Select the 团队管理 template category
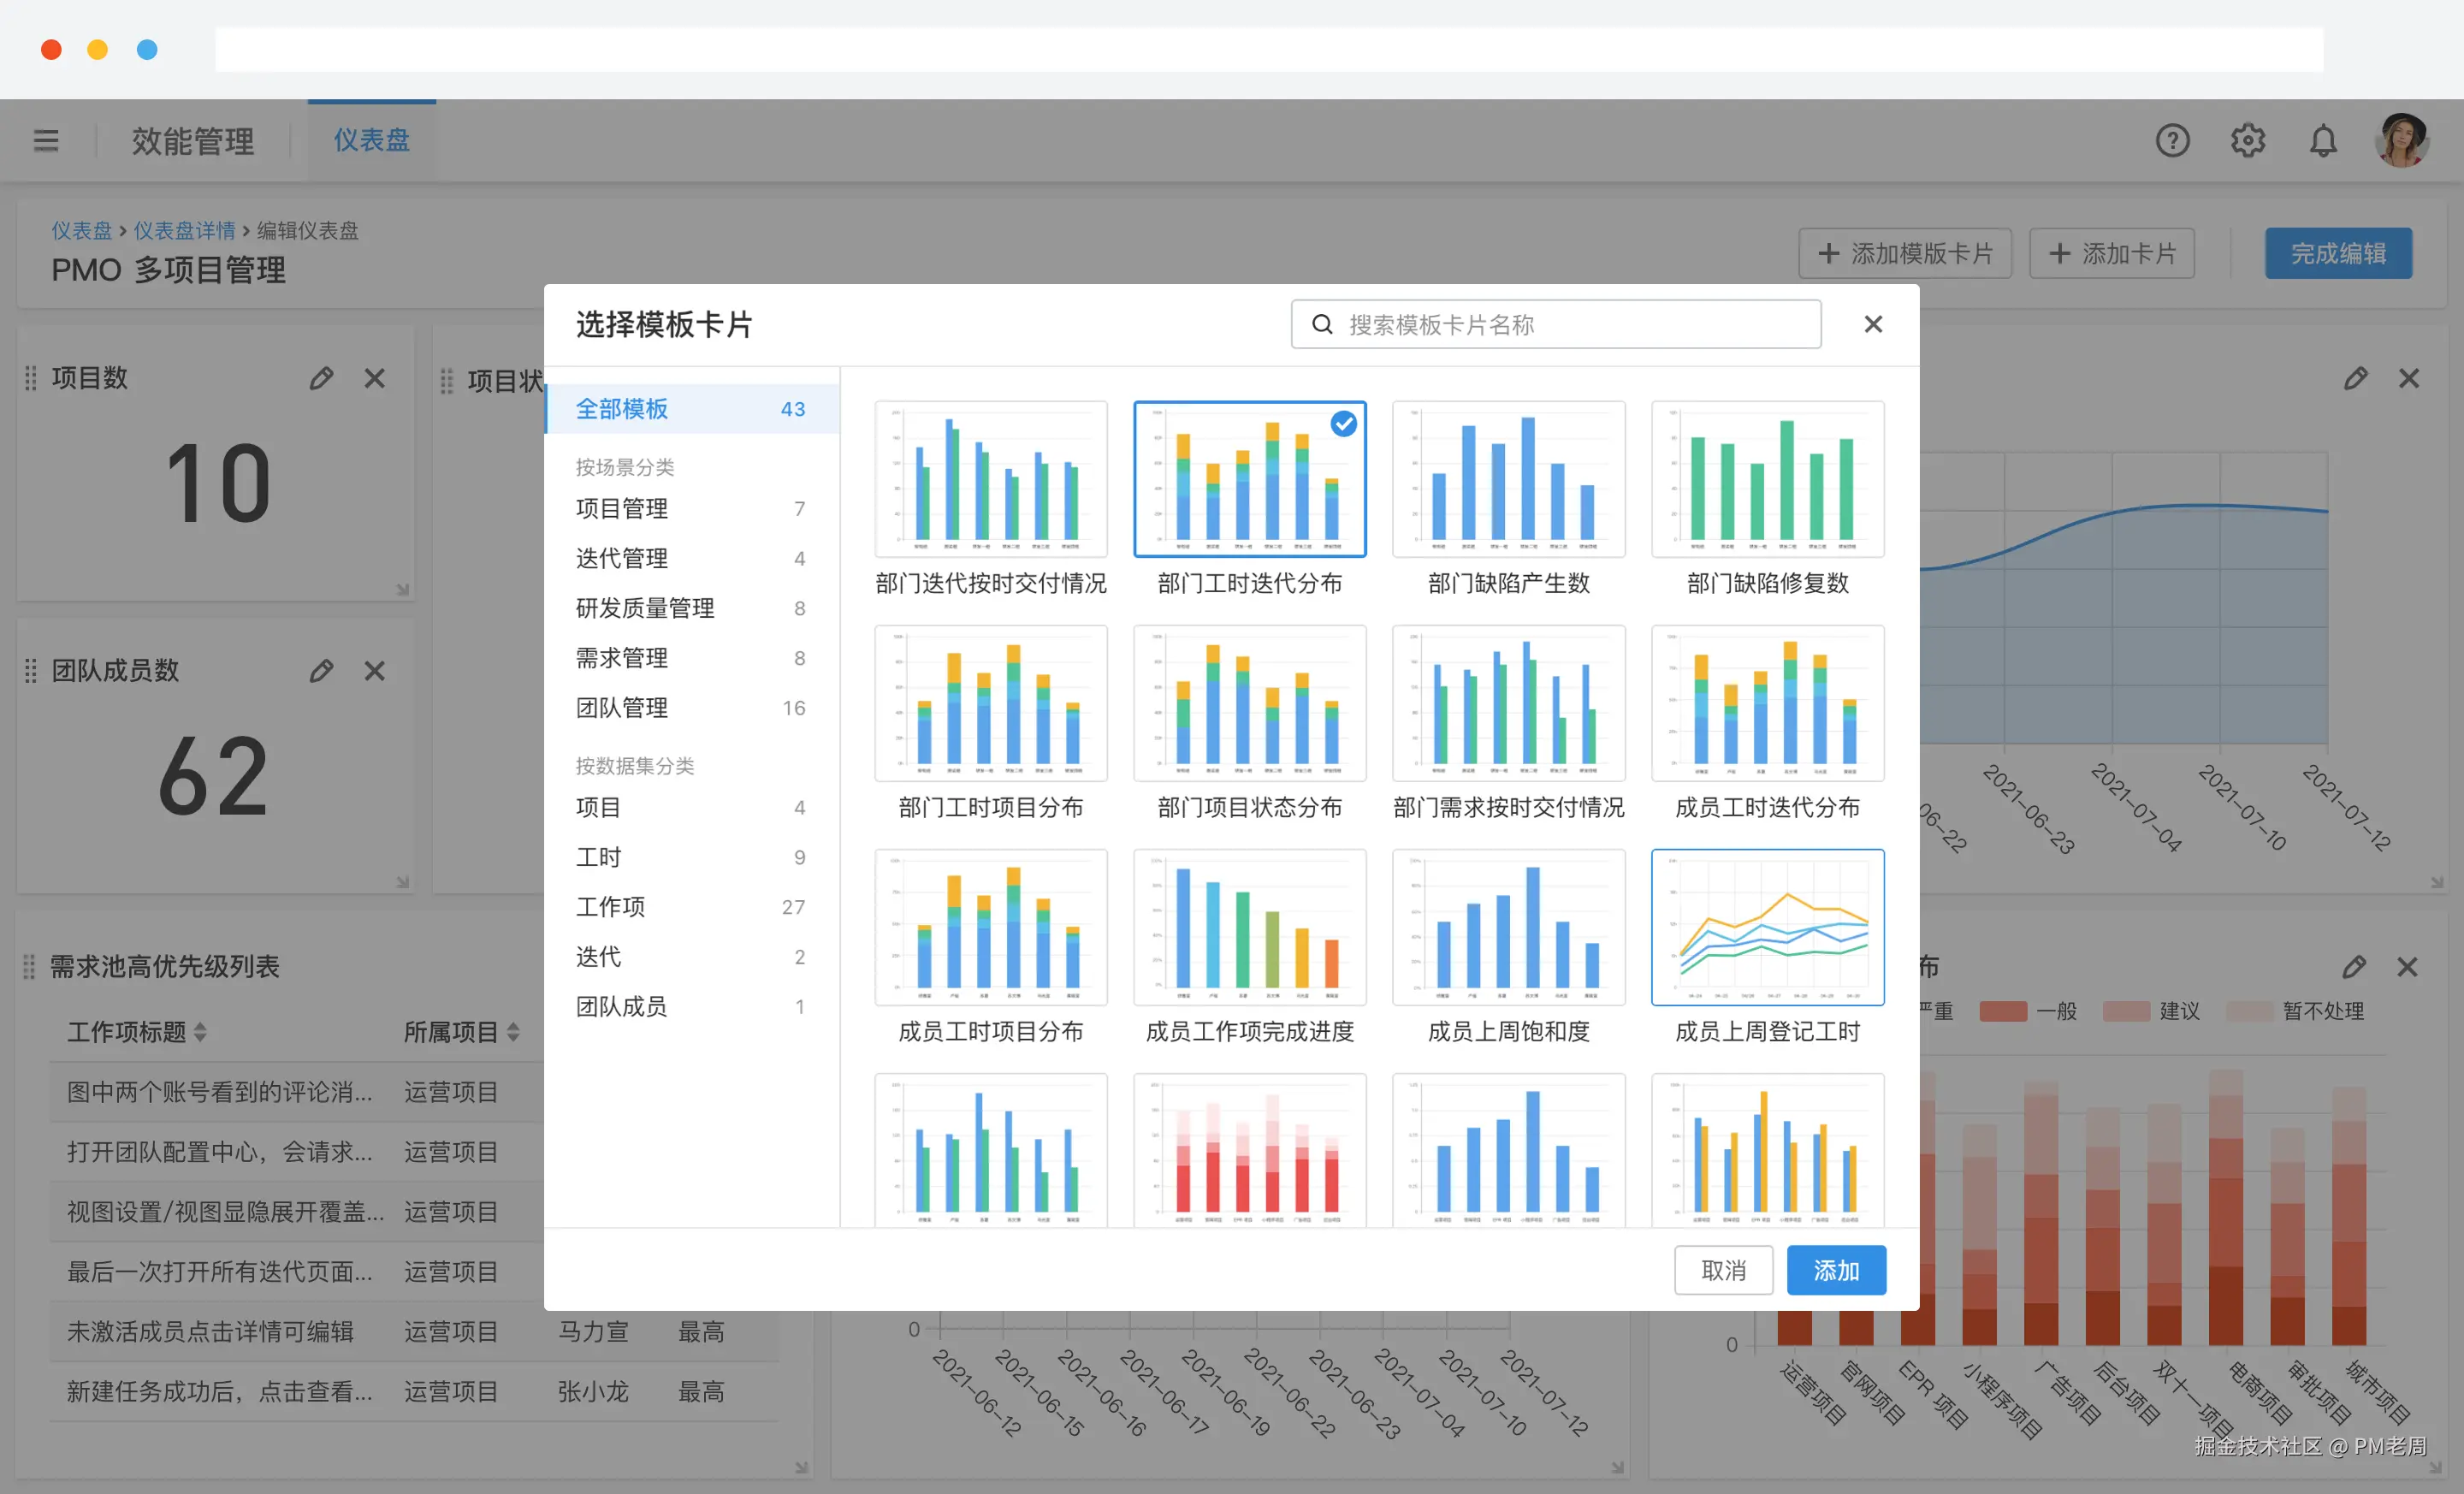Viewport: 2464px width, 1494px height. pyautogui.click(x=621, y=707)
